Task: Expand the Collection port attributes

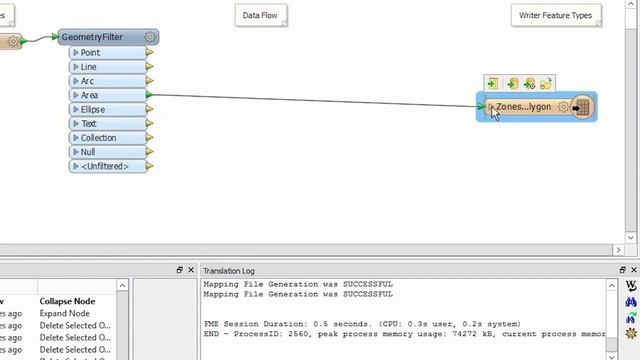Action: (x=76, y=138)
